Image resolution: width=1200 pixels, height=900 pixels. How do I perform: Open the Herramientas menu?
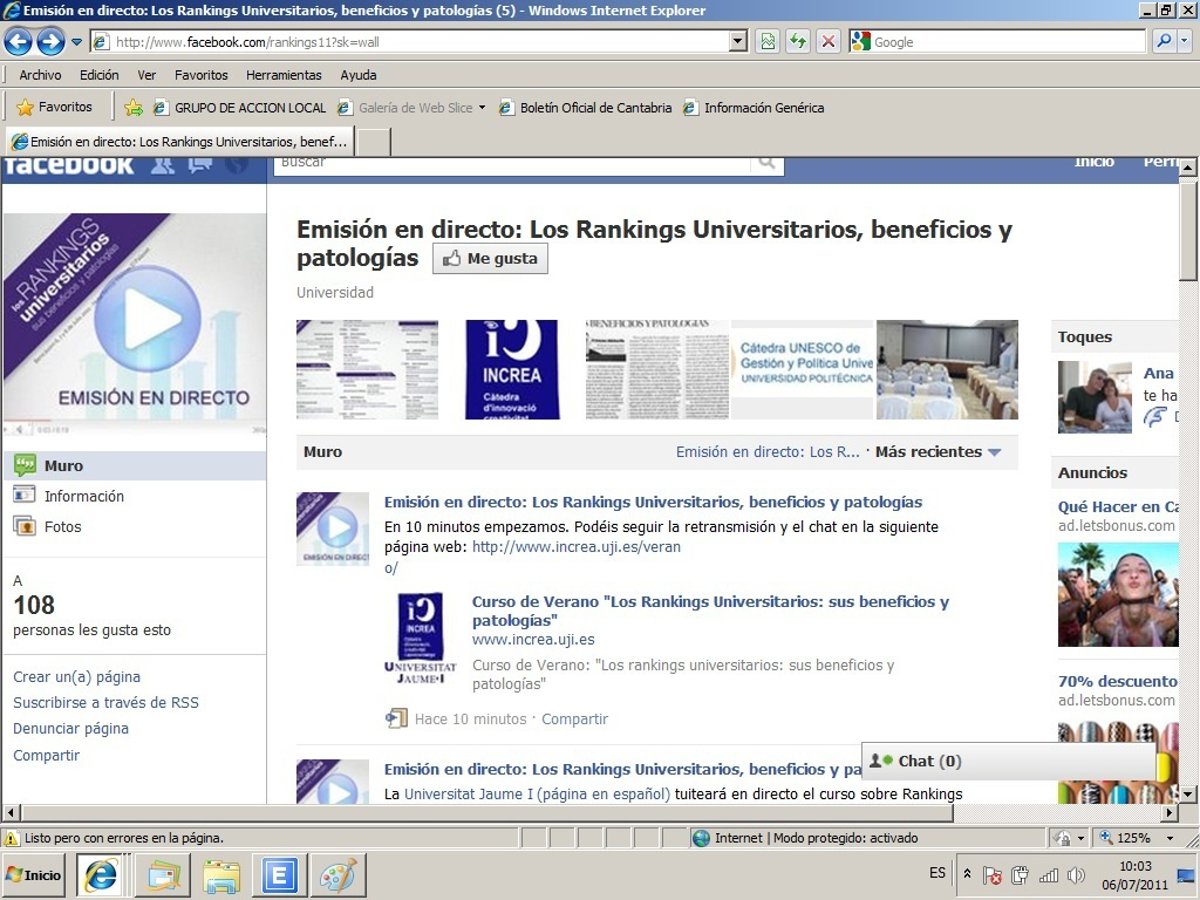coord(284,75)
